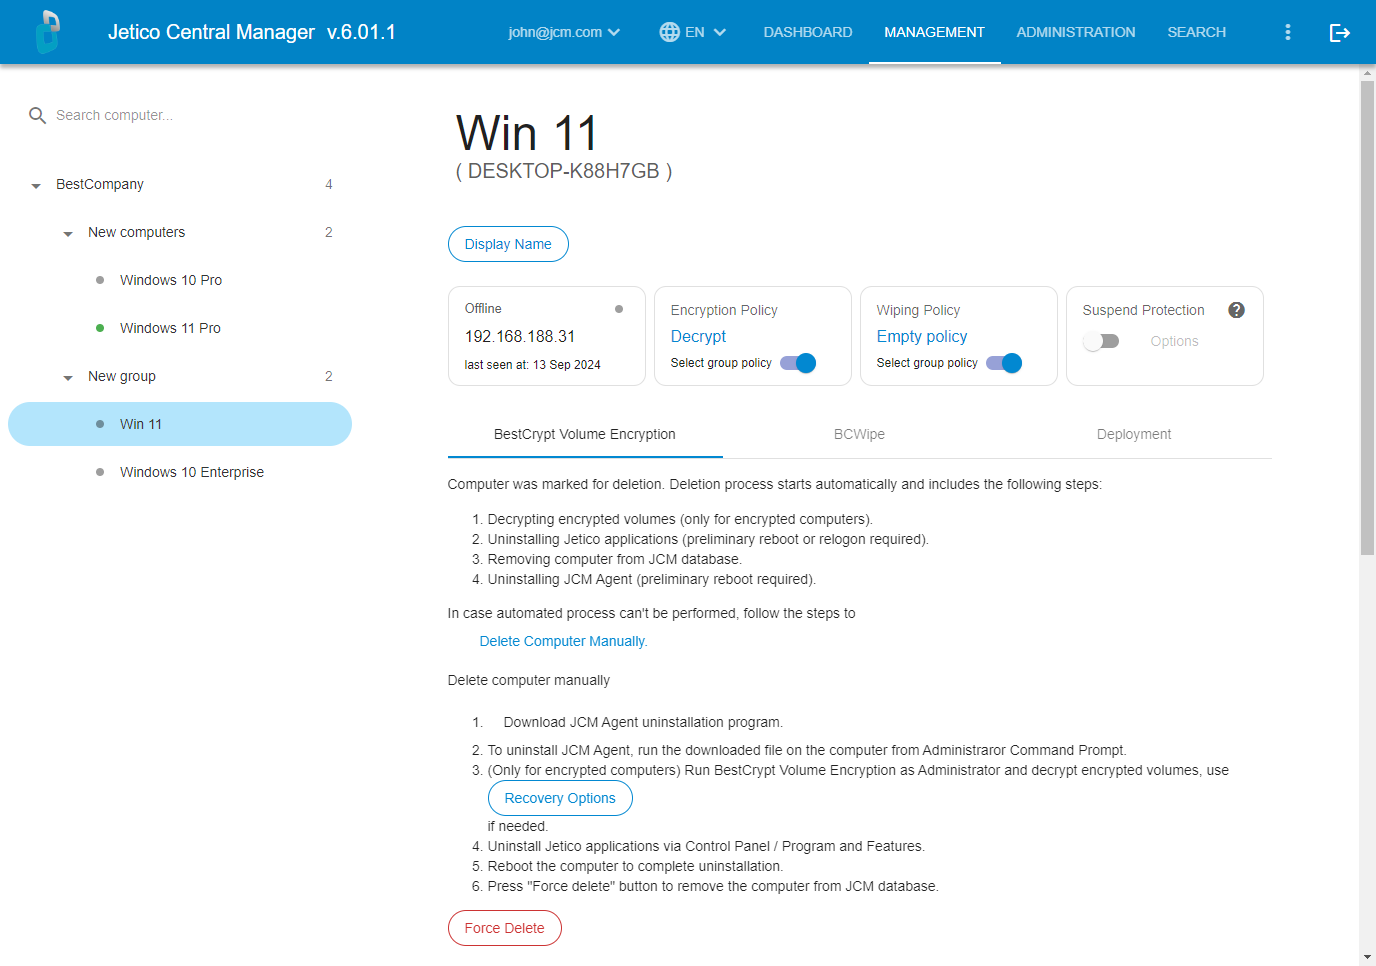Screen dimensions: 1376x966
Task: Switch to the Deployment tab
Action: tap(1134, 434)
